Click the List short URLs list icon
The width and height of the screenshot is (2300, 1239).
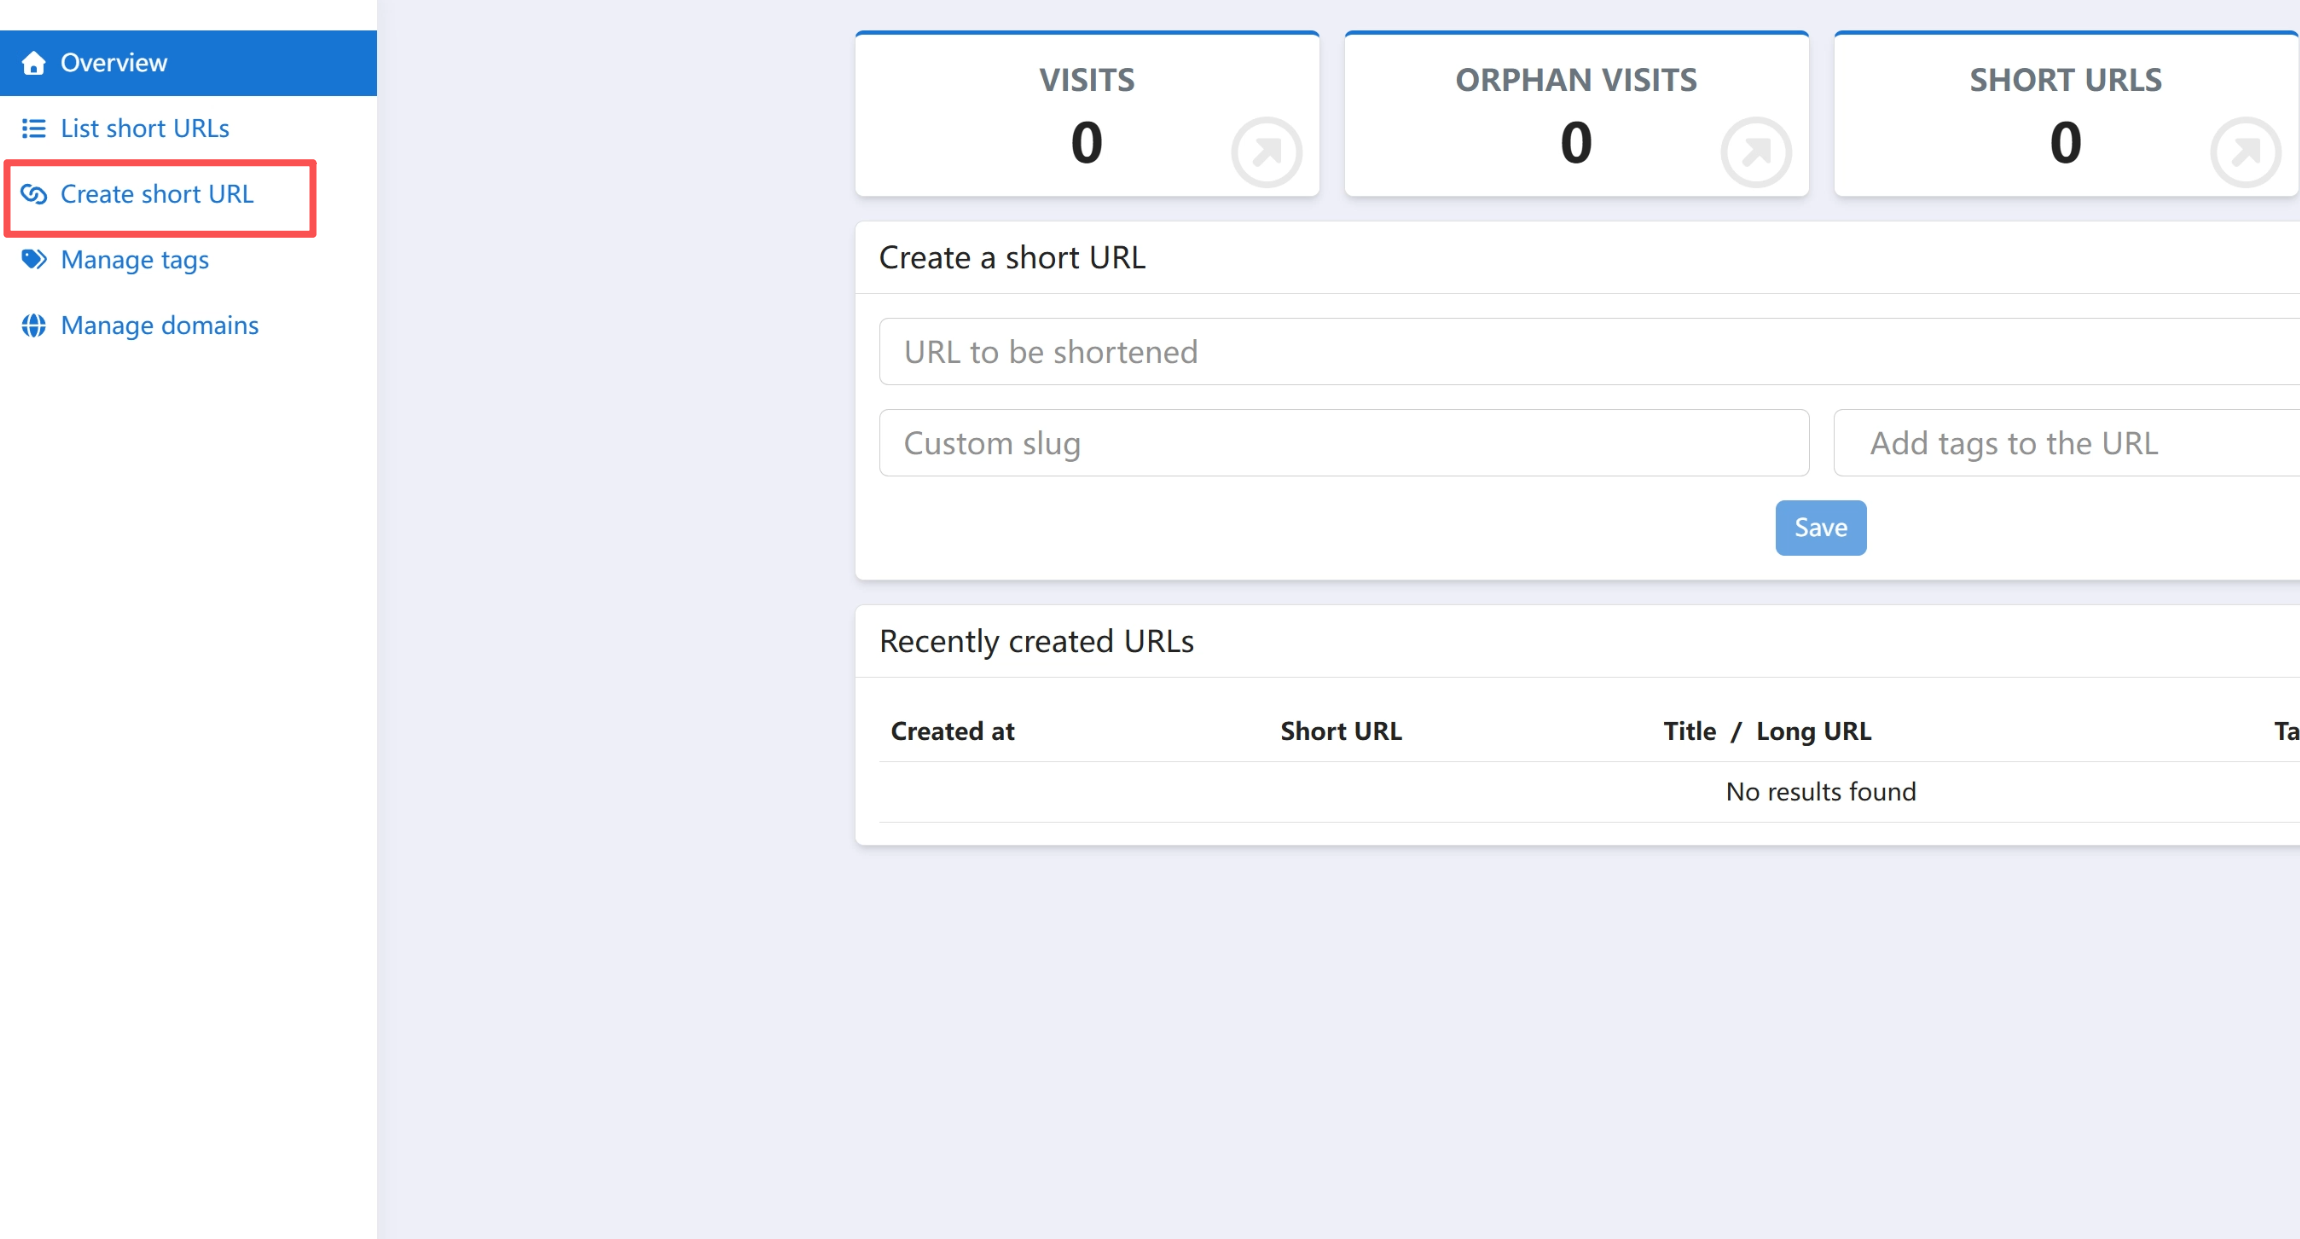tap(34, 128)
